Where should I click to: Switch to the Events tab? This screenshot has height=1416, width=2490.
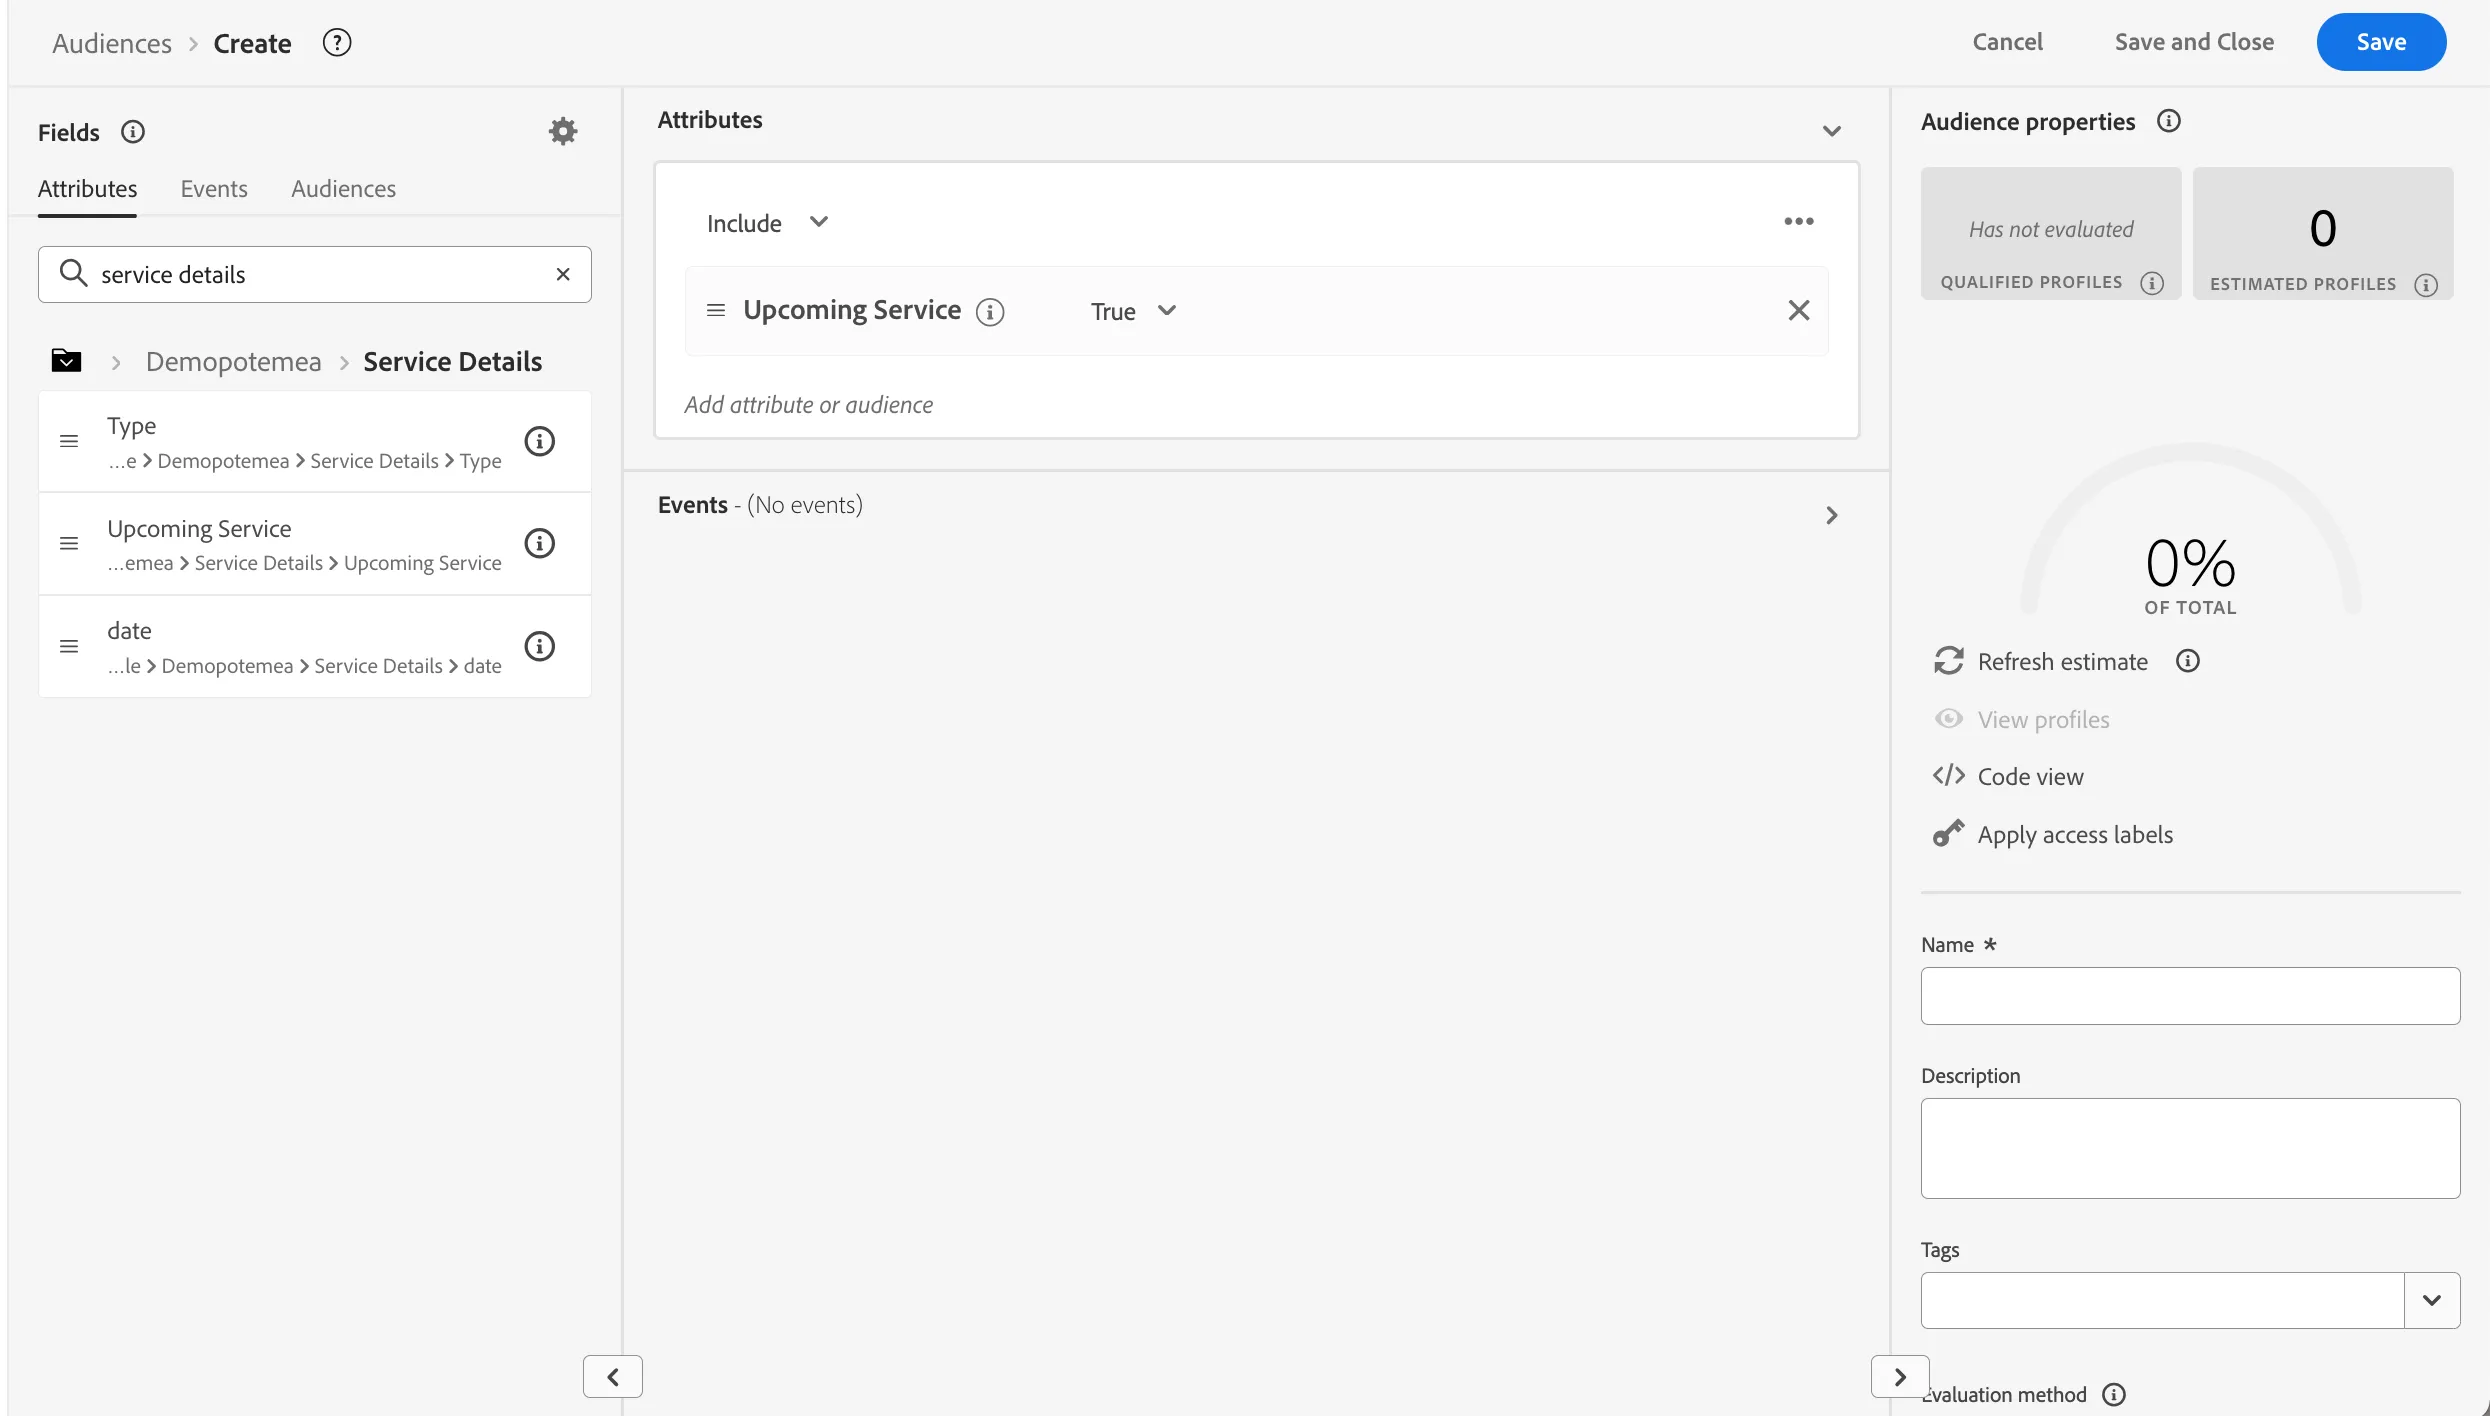(x=214, y=188)
